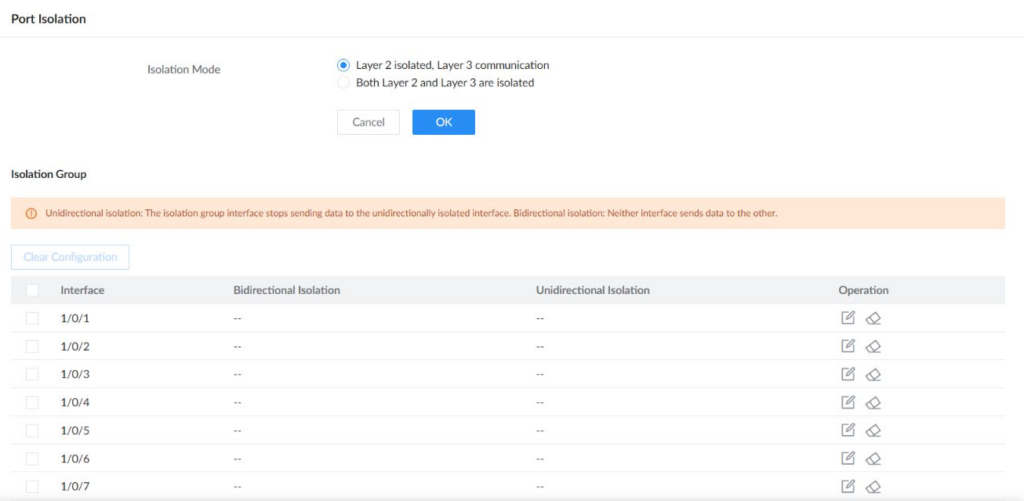Tick the checkbox for interface 1/0/6

32,459
